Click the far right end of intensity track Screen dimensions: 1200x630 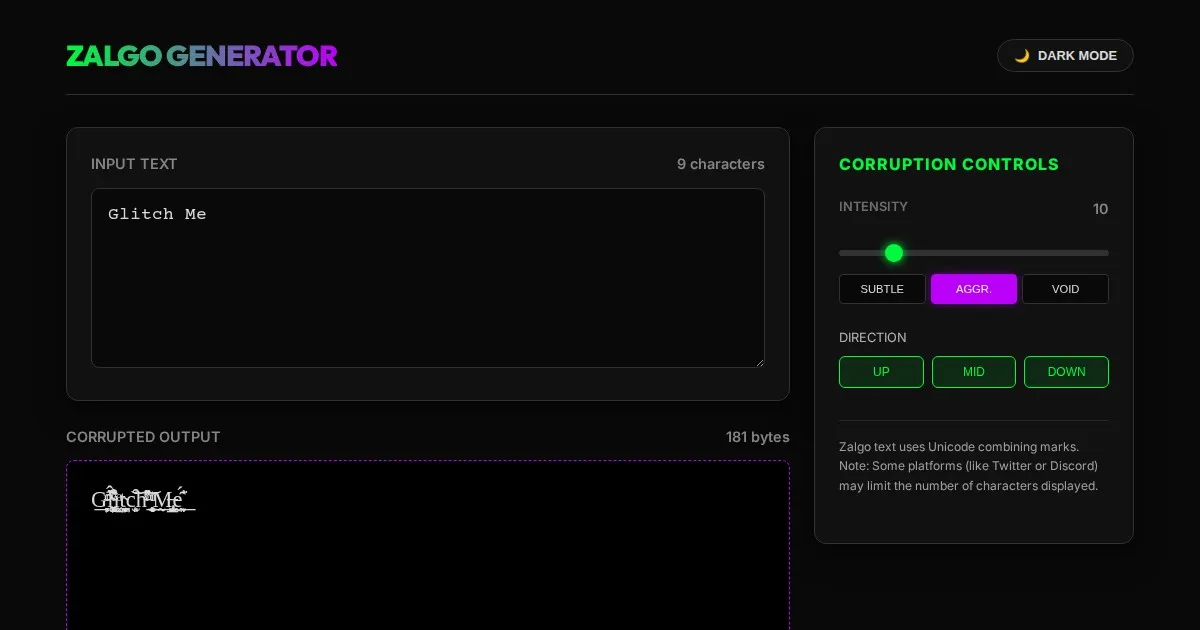pyautogui.click(x=1106, y=253)
